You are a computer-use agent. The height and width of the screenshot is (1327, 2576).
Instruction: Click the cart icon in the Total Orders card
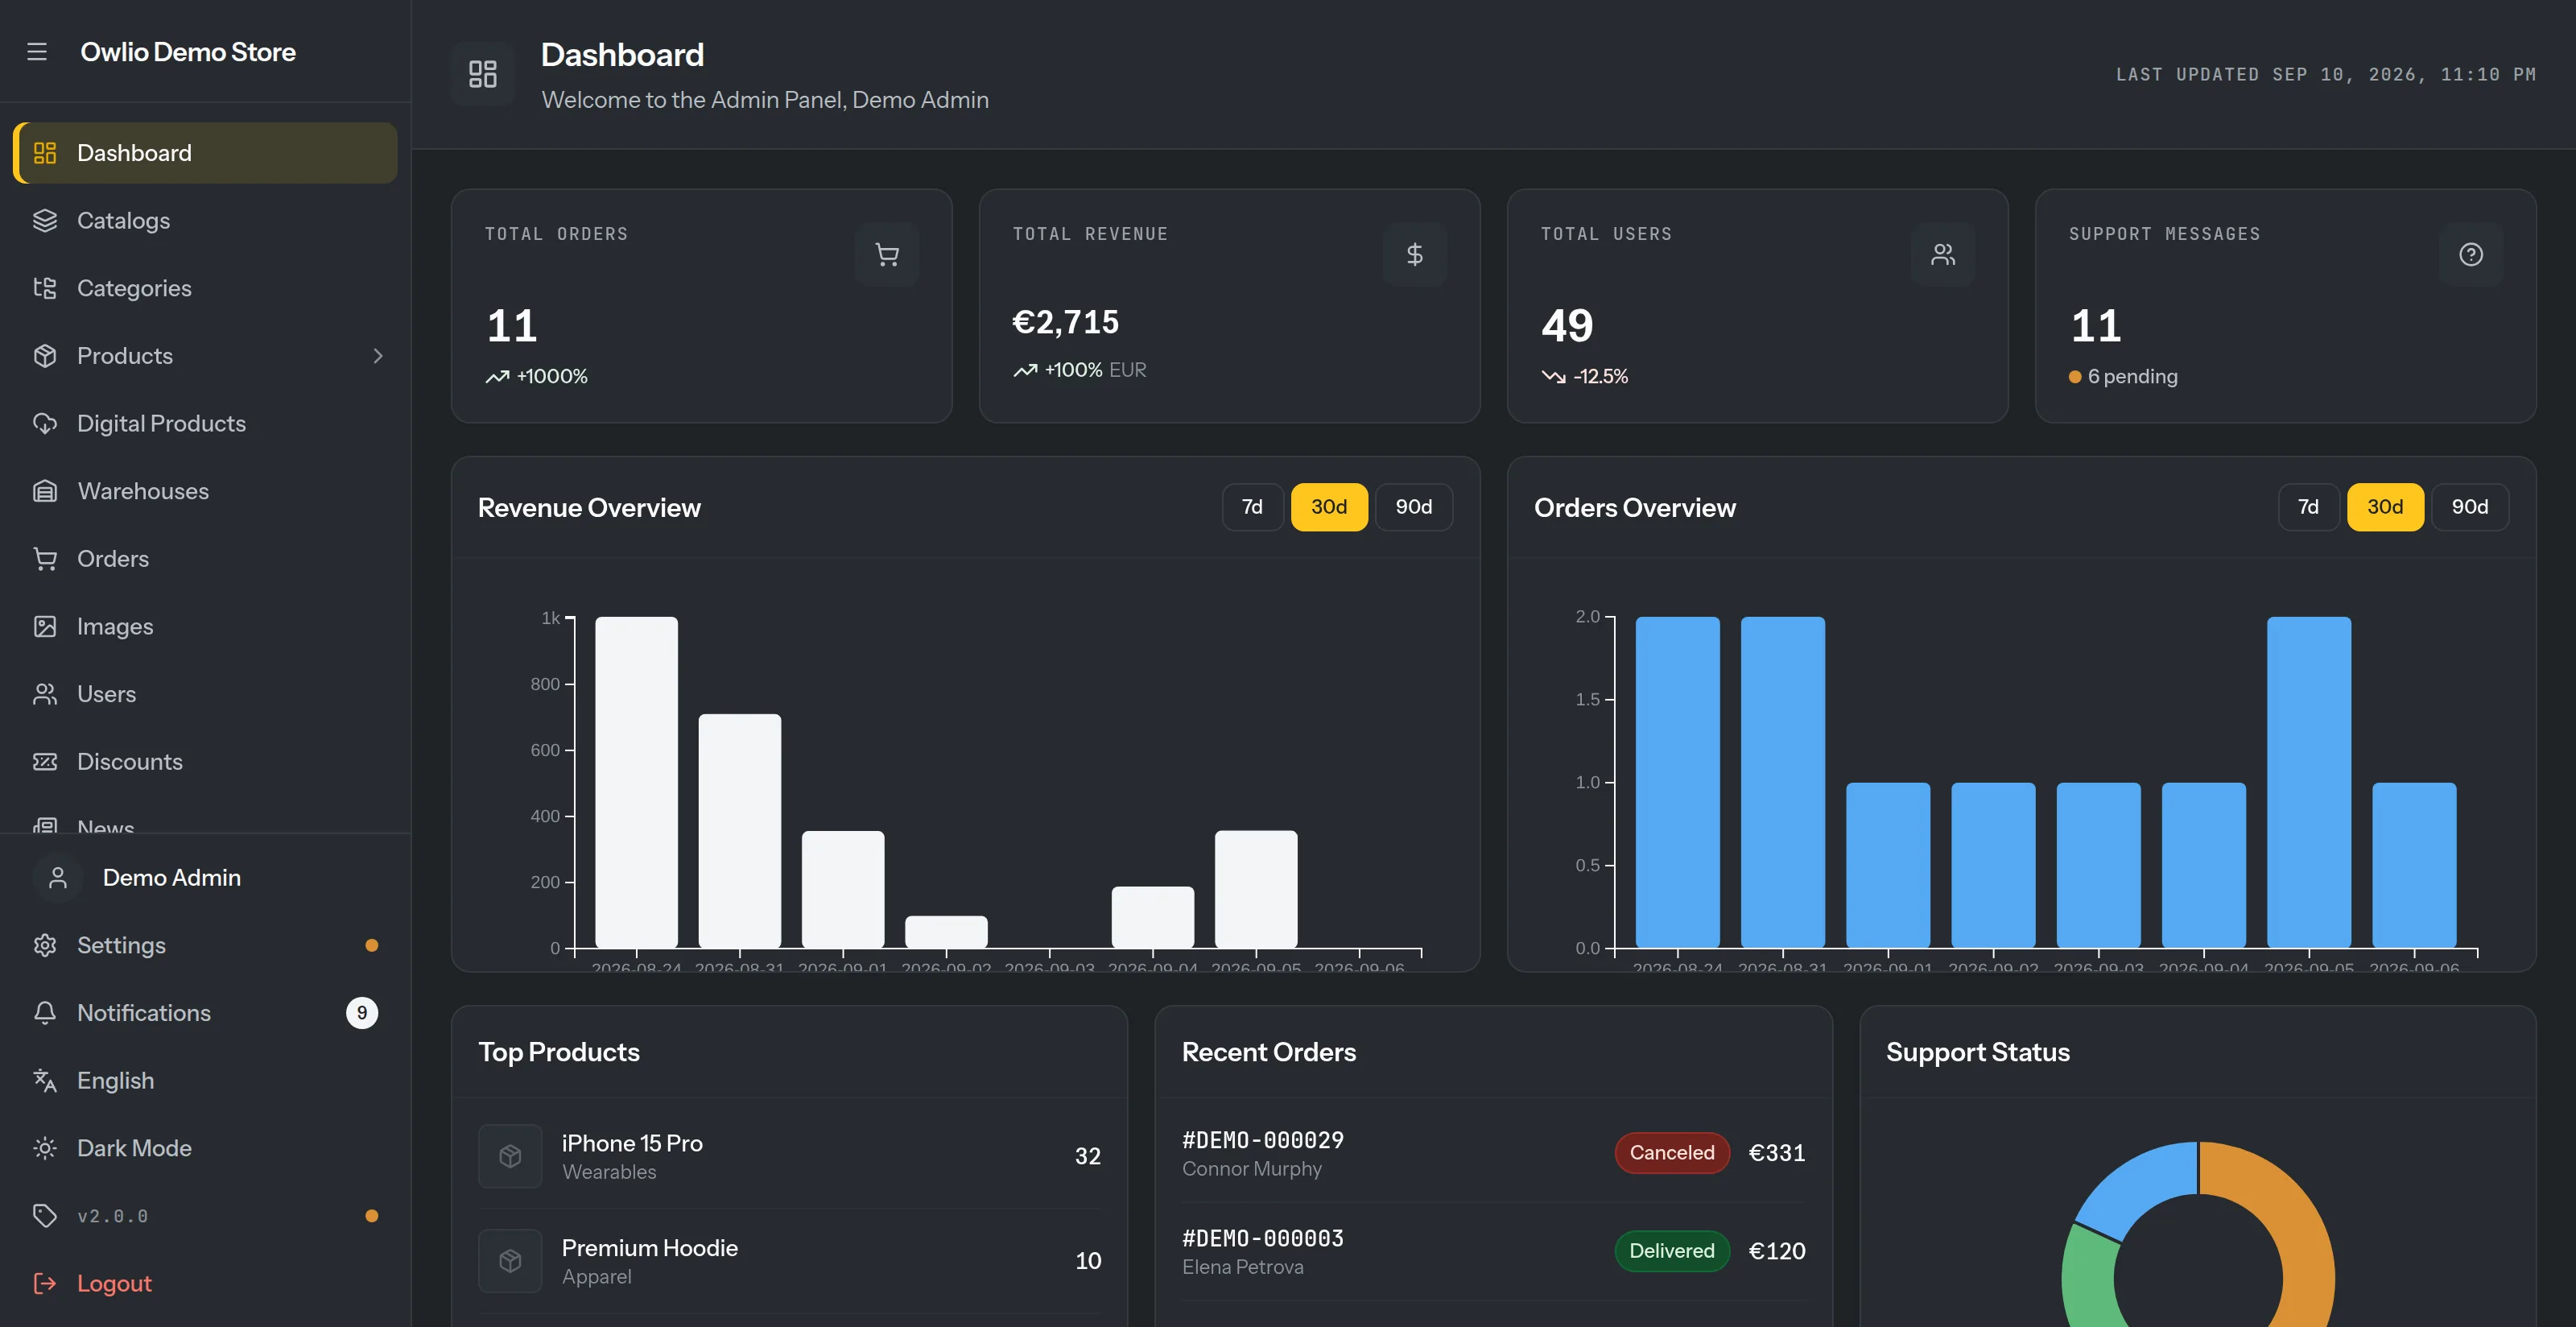(887, 255)
